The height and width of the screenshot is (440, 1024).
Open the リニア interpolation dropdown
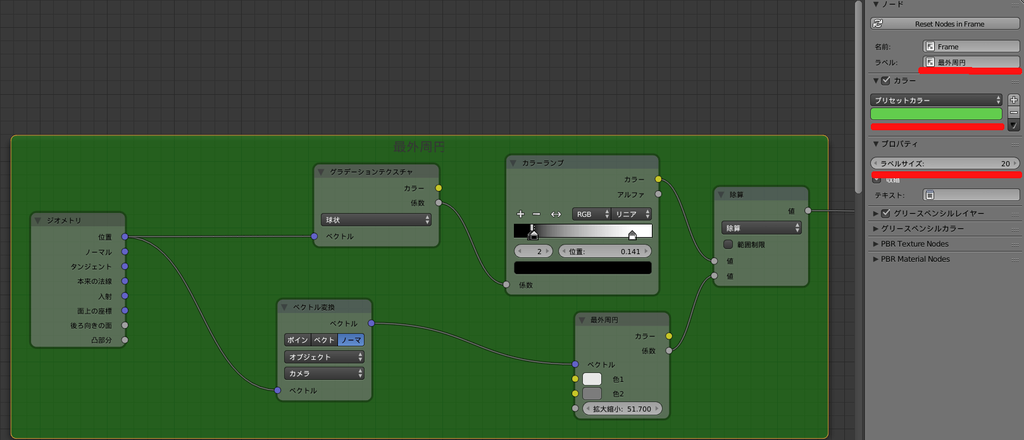click(x=632, y=213)
